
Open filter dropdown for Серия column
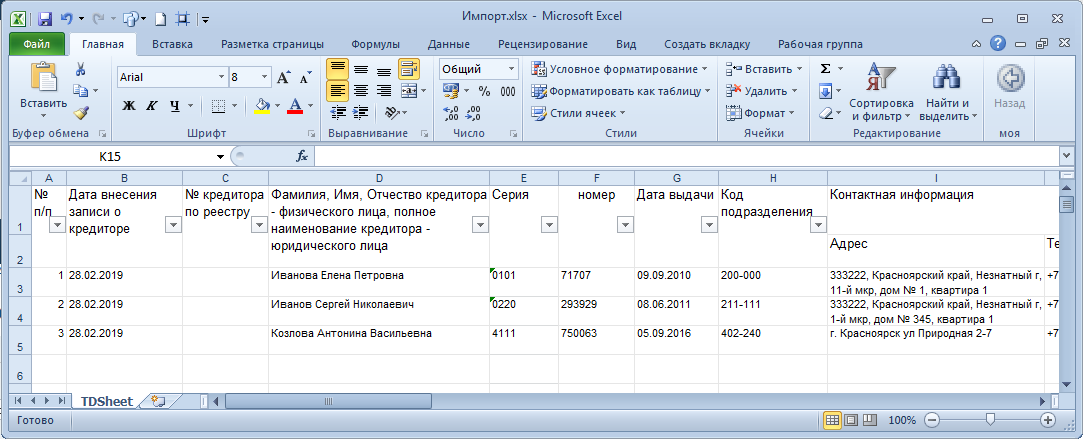(x=548, y=225)
